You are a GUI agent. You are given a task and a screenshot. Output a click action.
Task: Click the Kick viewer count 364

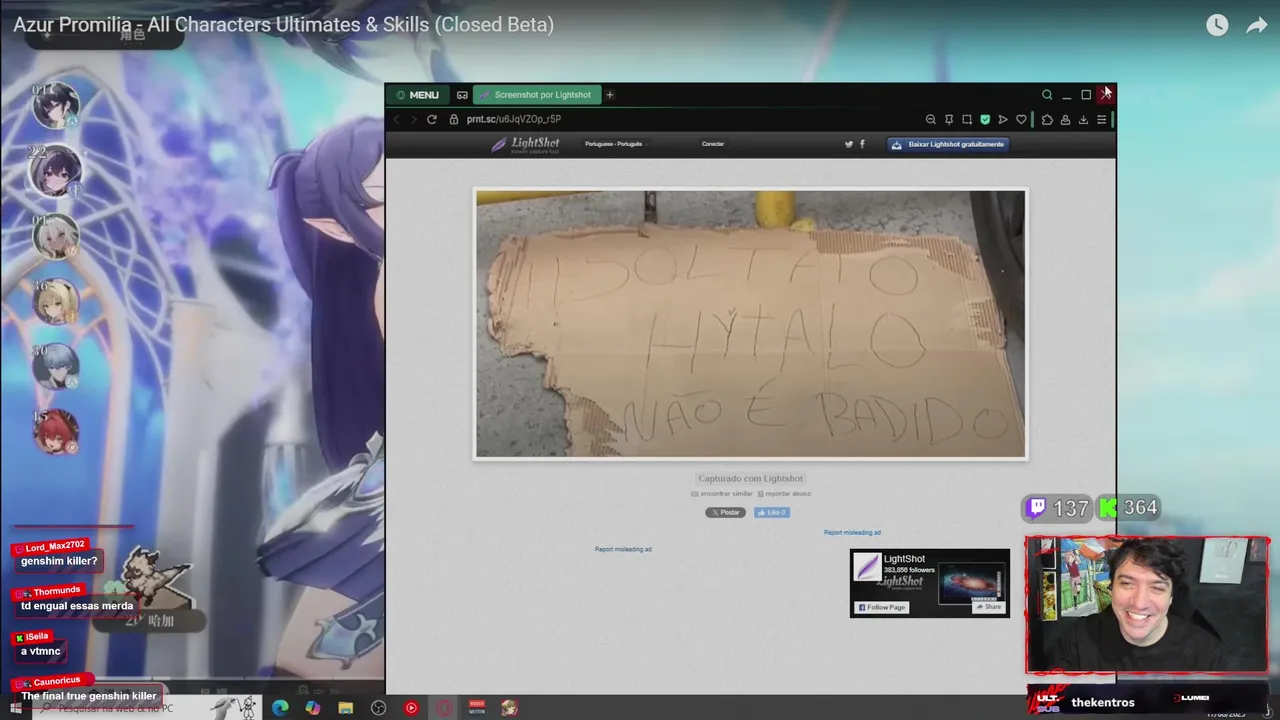[x=1129, y=508]
